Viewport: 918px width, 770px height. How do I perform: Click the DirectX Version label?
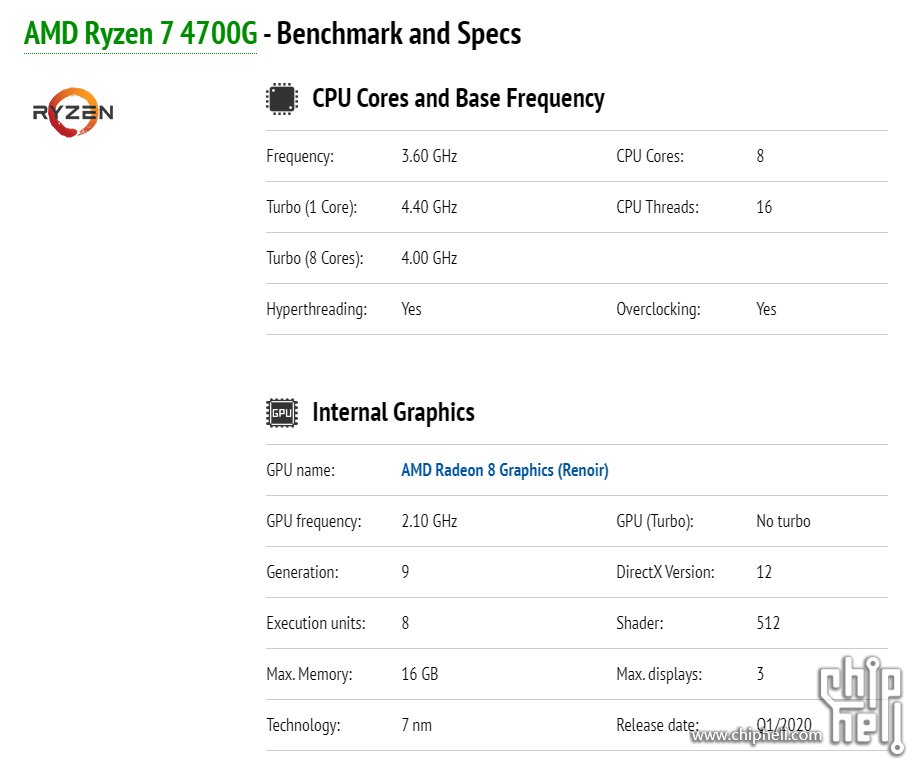[665, 572]
